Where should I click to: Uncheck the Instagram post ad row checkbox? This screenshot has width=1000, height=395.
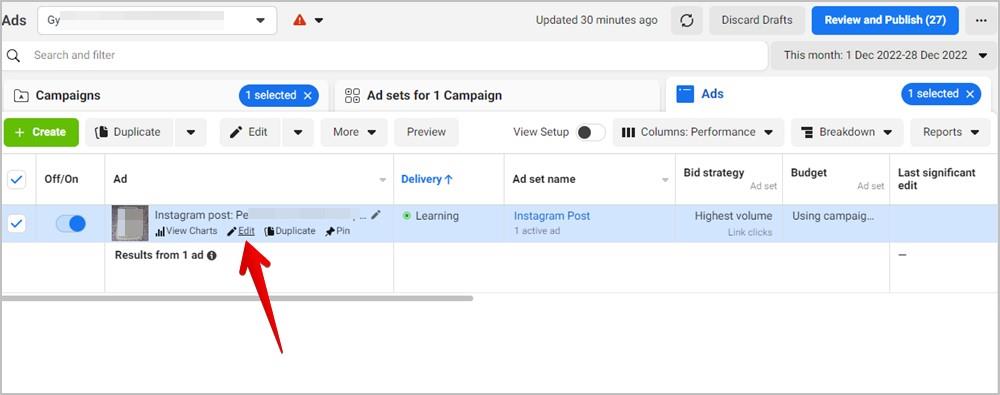pos(17,223)
